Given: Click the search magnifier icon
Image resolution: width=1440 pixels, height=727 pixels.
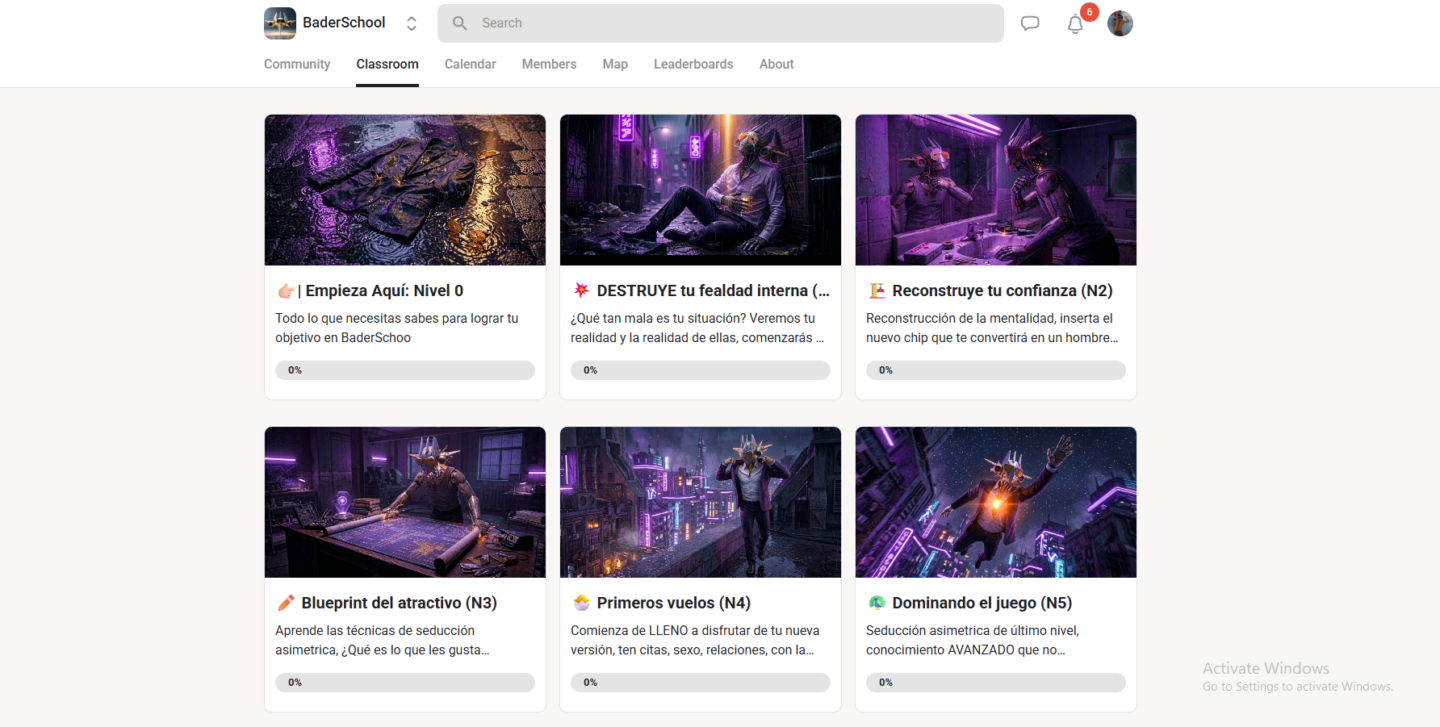Looking at the screenshot, I should pyautogui.click(x=460, y=23).
